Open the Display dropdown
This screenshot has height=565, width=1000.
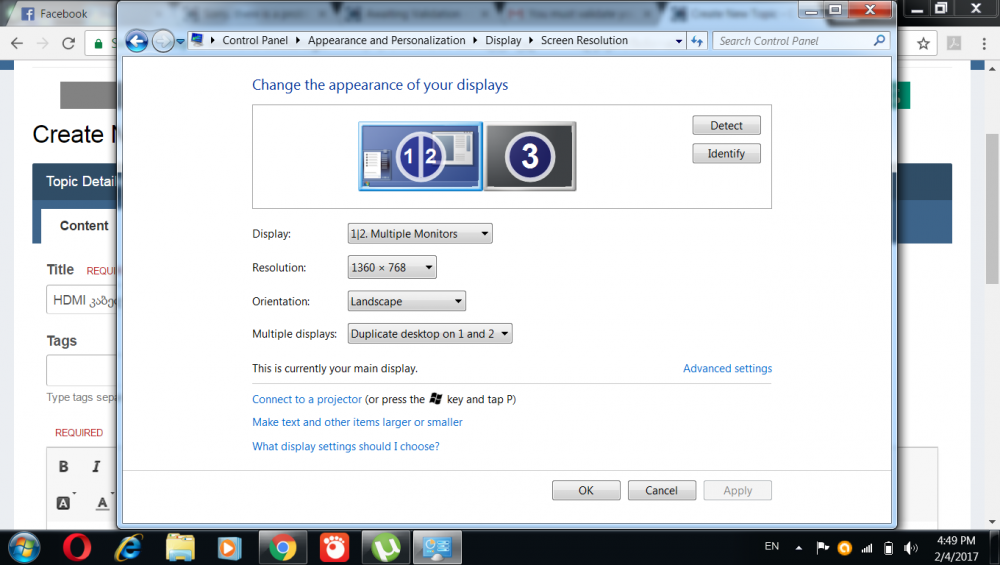click(x=420, y=234)
